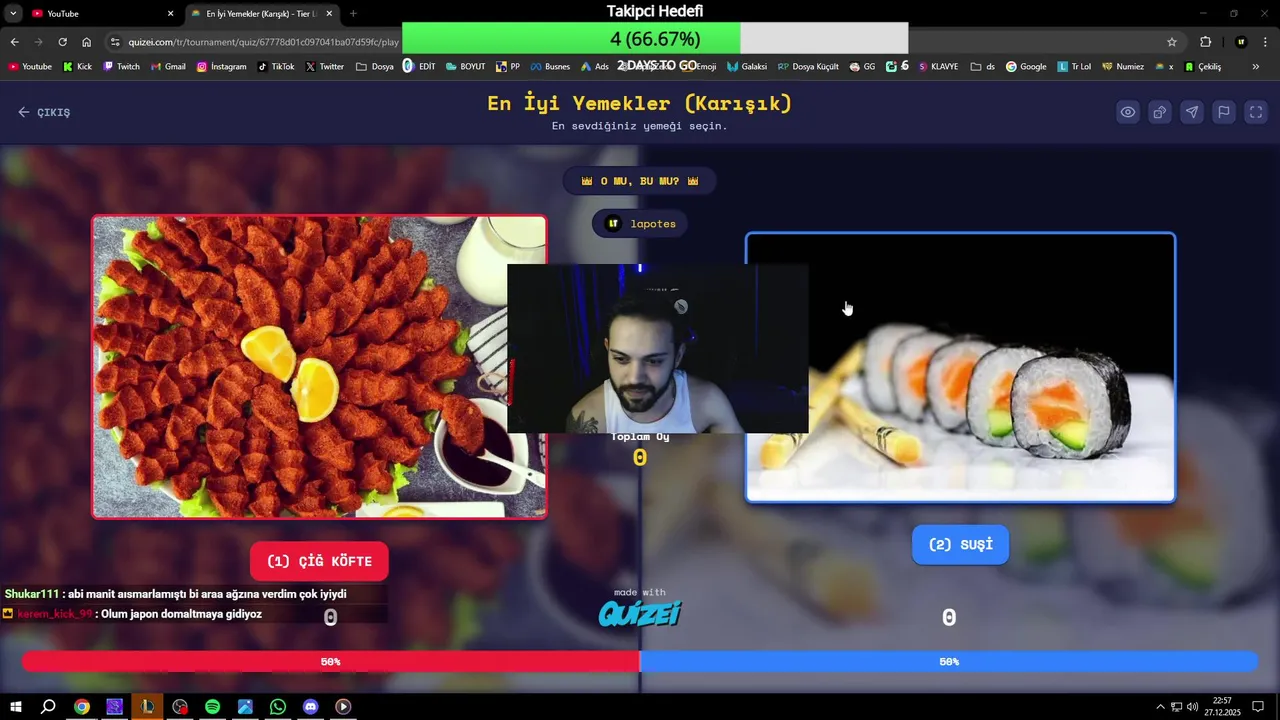Go to the browser home page
The image size is (1280, 720).
click(x=86, y=42)
